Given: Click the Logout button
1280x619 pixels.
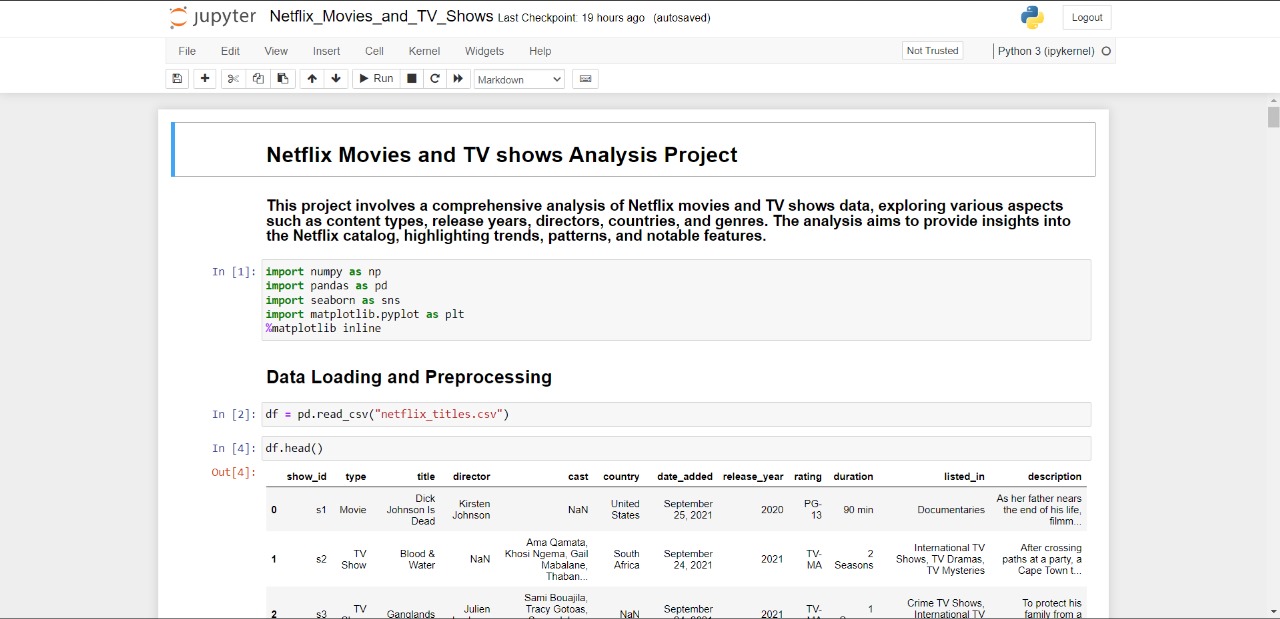Looking at the screenshot, I should (1087, 17).
